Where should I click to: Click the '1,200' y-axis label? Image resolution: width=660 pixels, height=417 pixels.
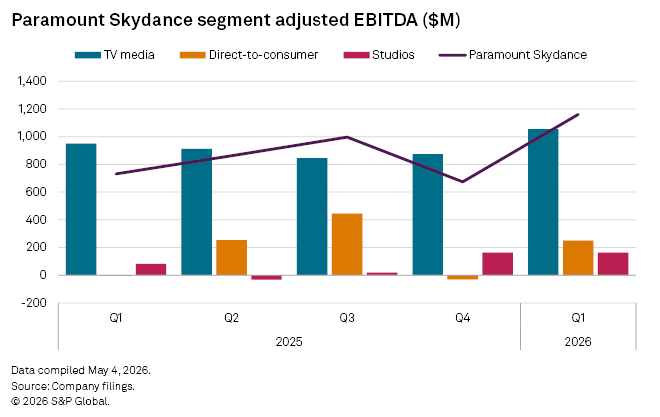32,109
